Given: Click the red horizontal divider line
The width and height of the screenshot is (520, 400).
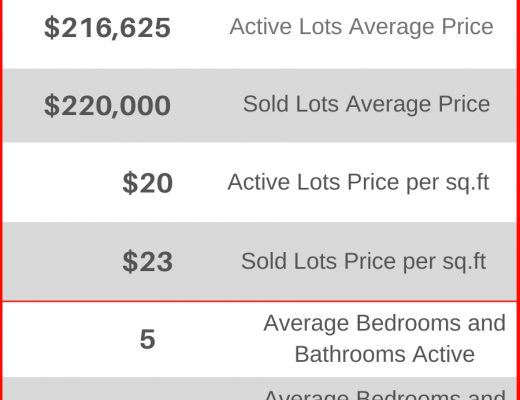Looking at the screenshot, I should click(x=260, y=301).
